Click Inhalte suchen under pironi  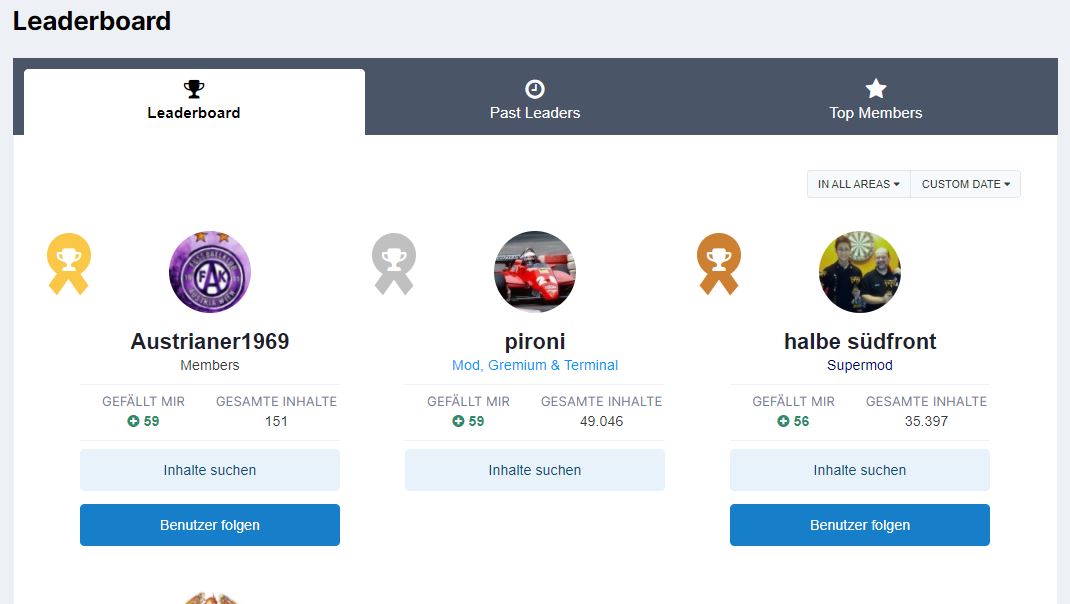(535, 470)
